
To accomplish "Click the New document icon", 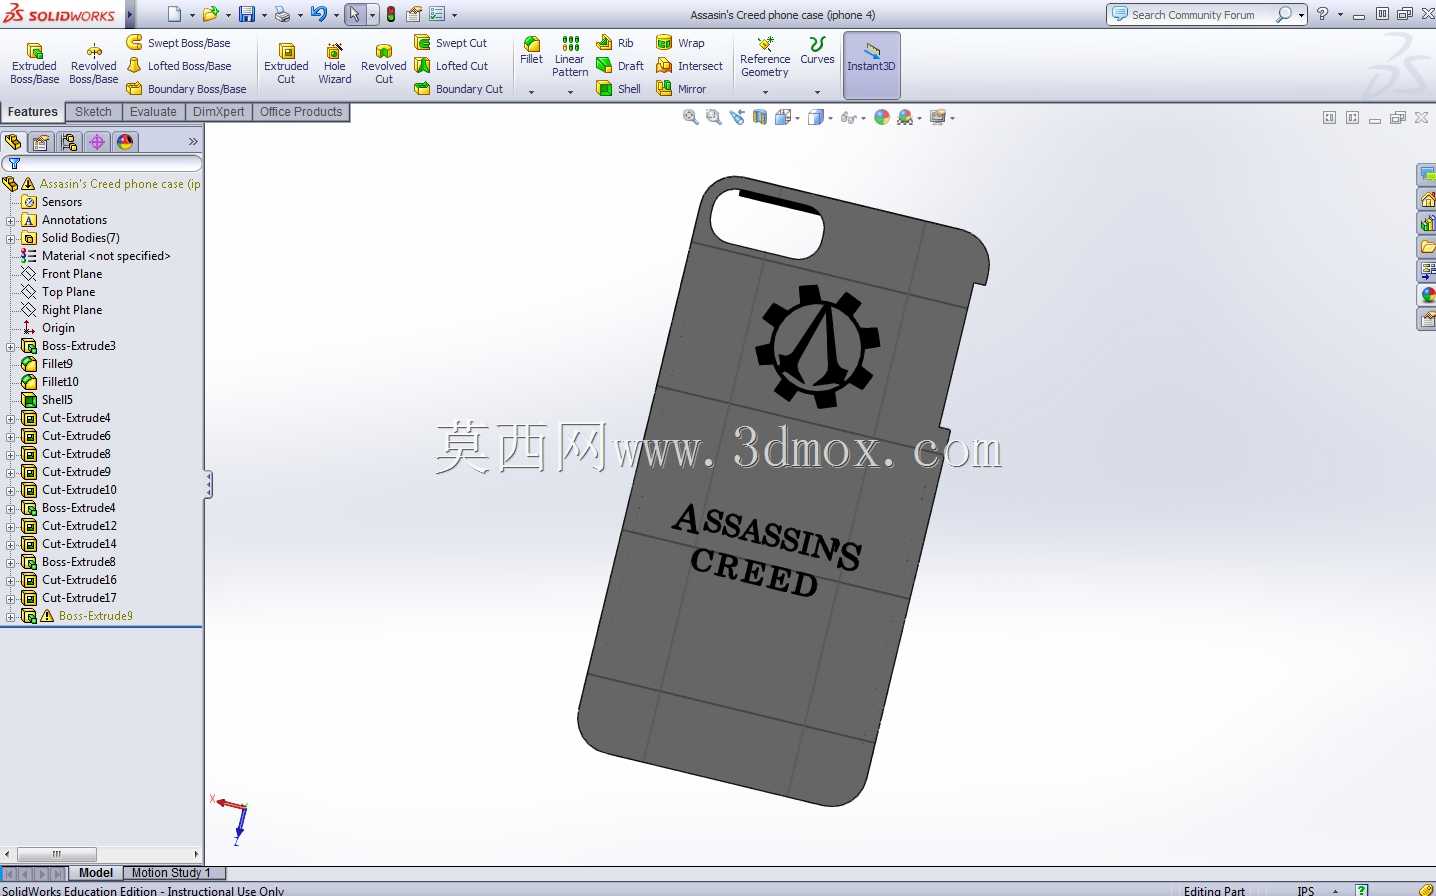I will pyautogui.click(x=174, y=14).
